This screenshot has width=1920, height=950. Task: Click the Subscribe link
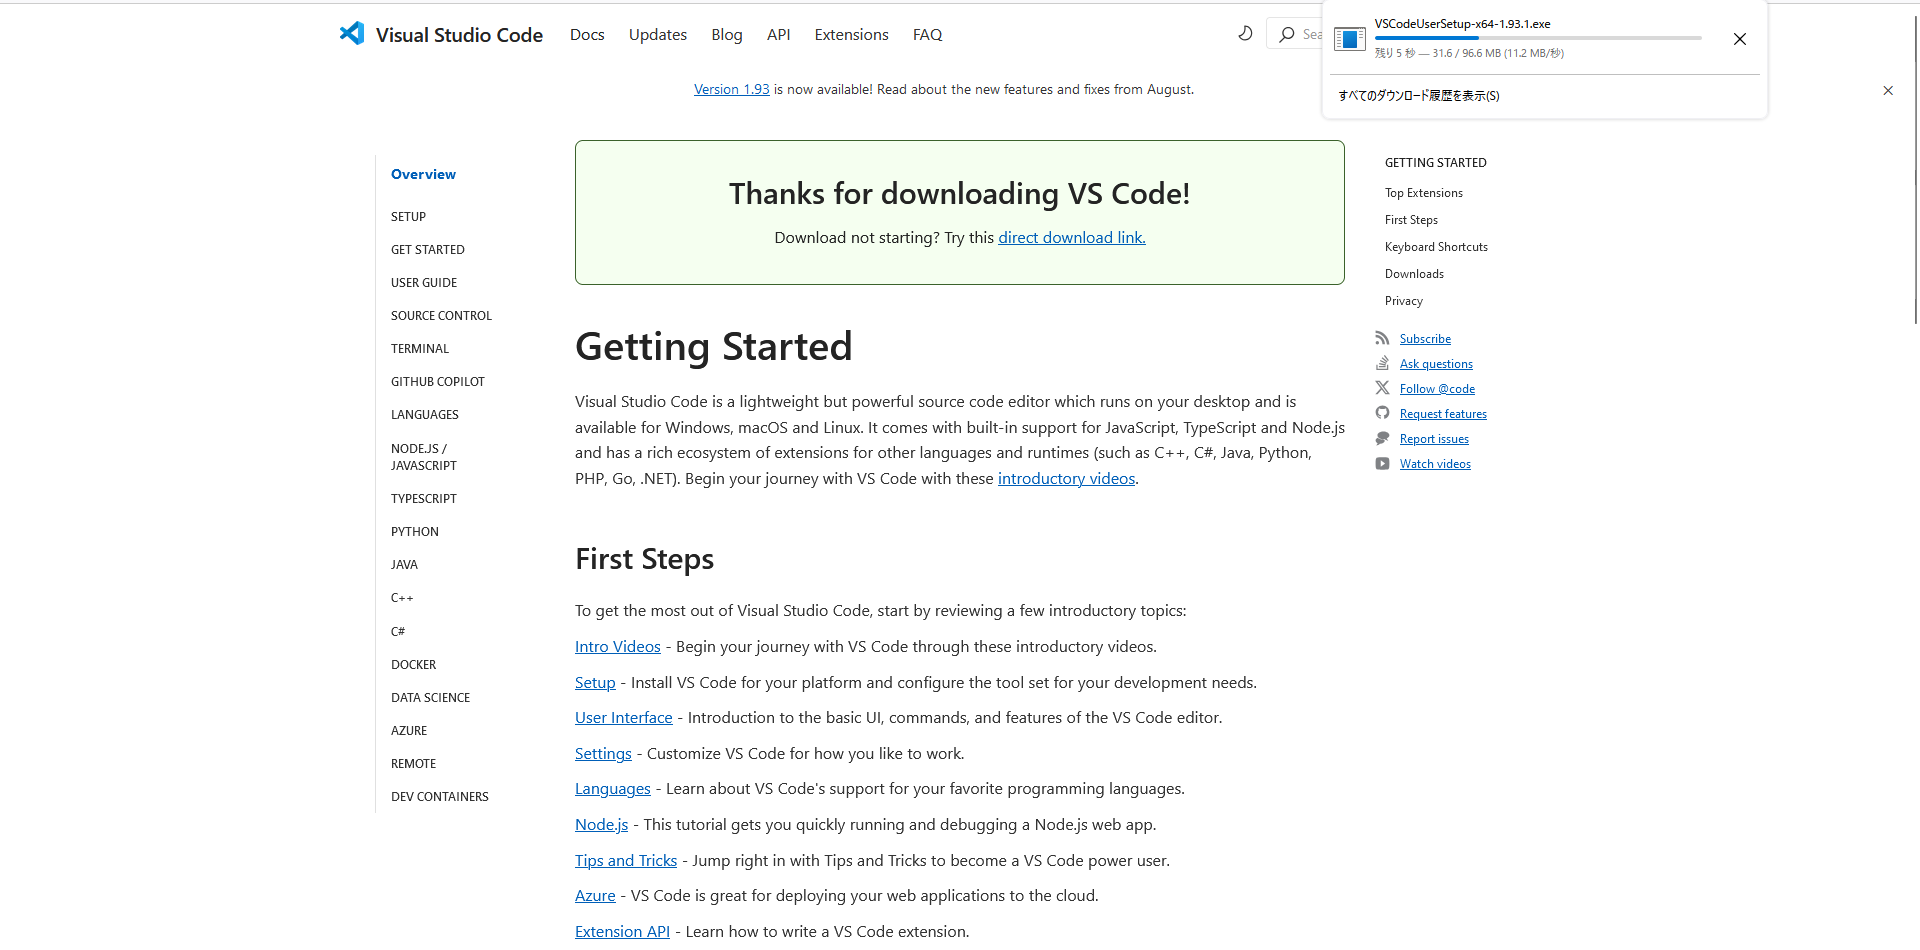(x=1425, y=338)
